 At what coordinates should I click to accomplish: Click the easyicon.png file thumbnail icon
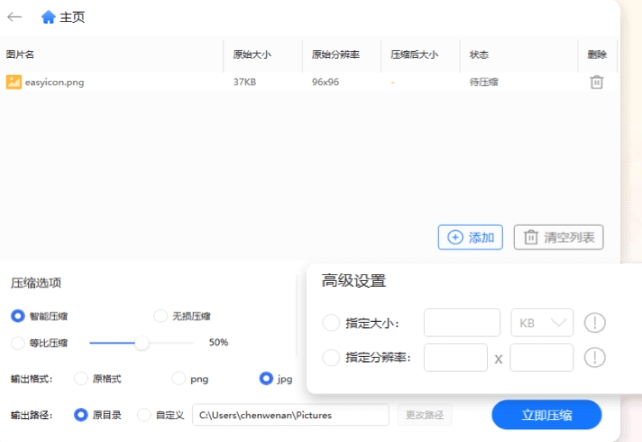coord(14,82)
